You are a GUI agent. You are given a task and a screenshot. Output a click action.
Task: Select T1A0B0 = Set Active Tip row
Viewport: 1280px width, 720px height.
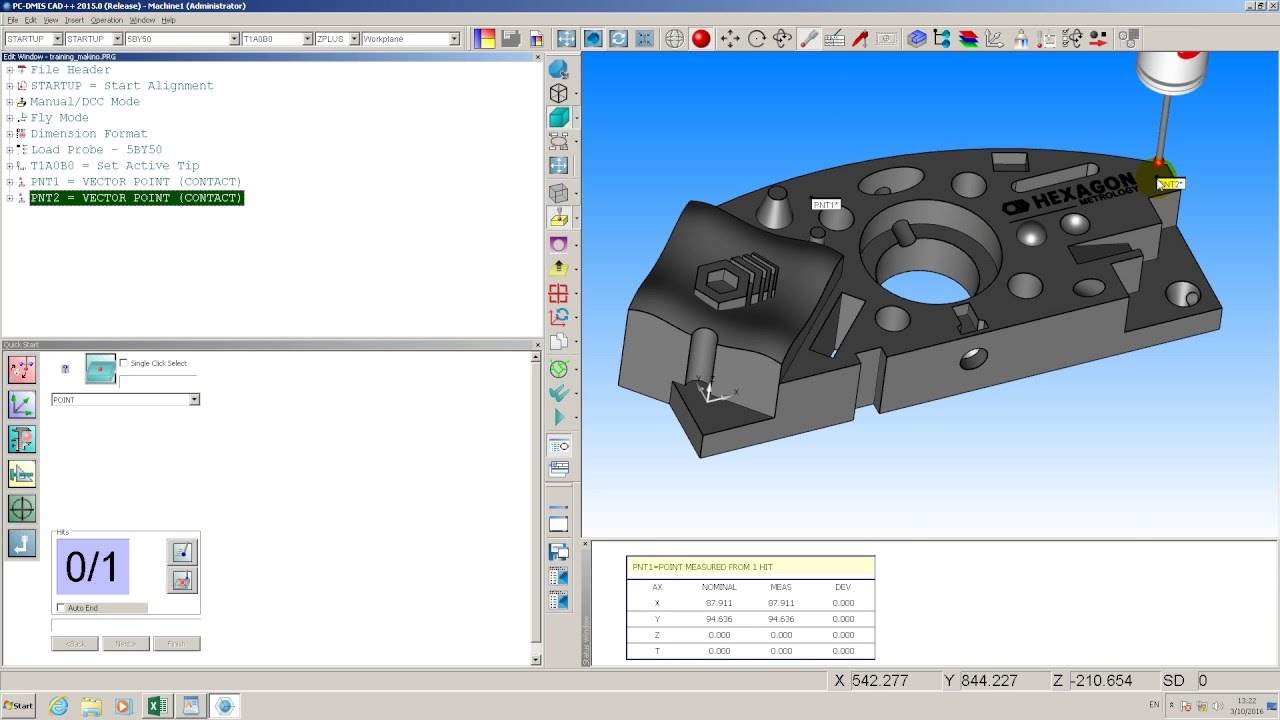(114, 166)
